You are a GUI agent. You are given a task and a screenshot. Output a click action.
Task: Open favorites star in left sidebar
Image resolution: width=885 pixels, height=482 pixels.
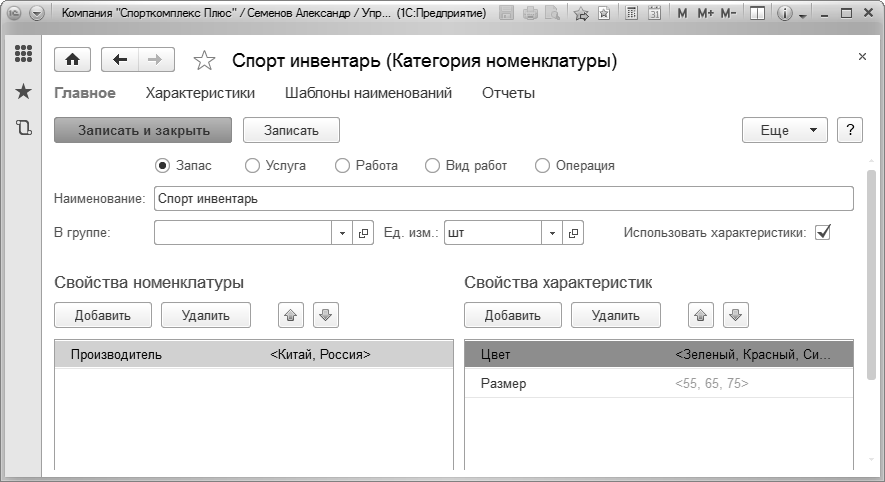point(23,91)
